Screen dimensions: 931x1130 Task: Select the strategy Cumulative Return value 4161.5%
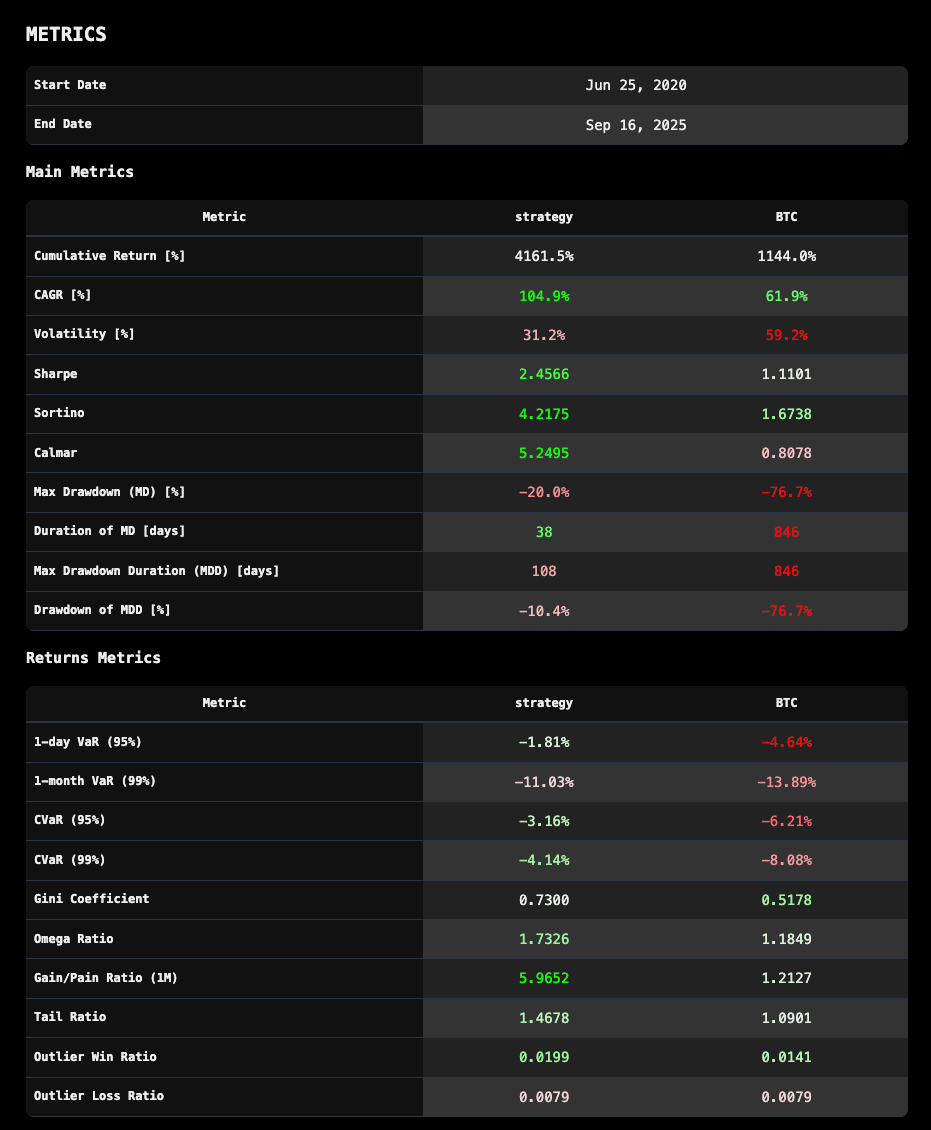click(544, 257)
